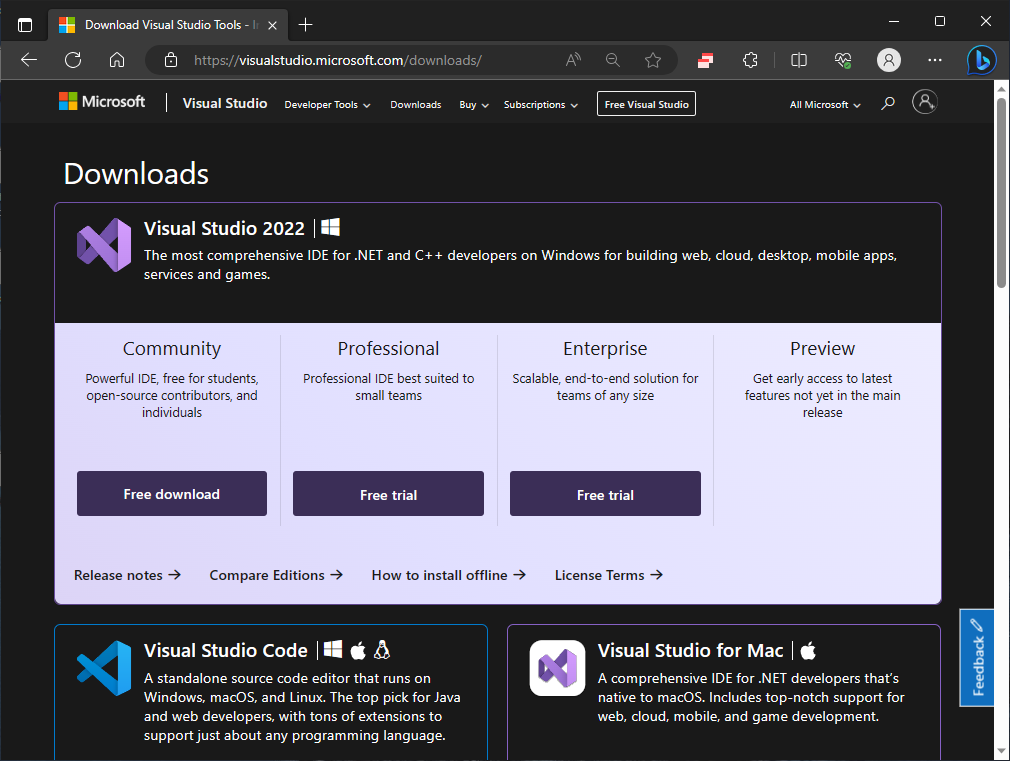This screenshot has height=761, width=1010.
Task: Refresh the current page
Action: [73, 60]
